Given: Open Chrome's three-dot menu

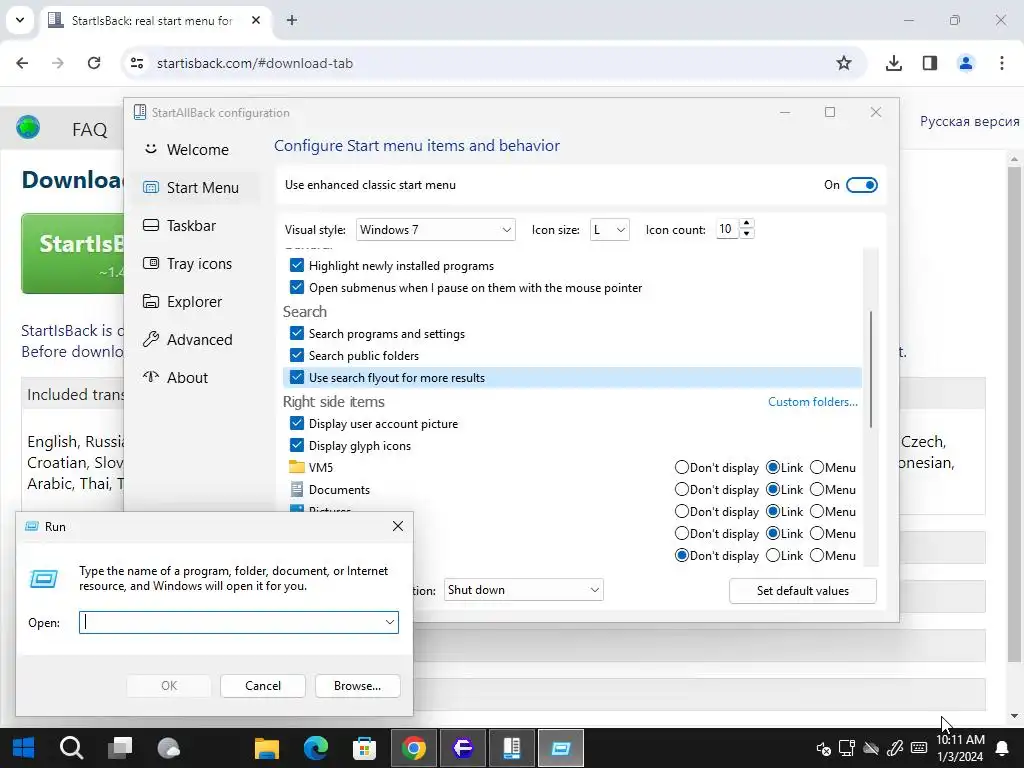Looking at the screenshot, I should [x=1002, y=63].
